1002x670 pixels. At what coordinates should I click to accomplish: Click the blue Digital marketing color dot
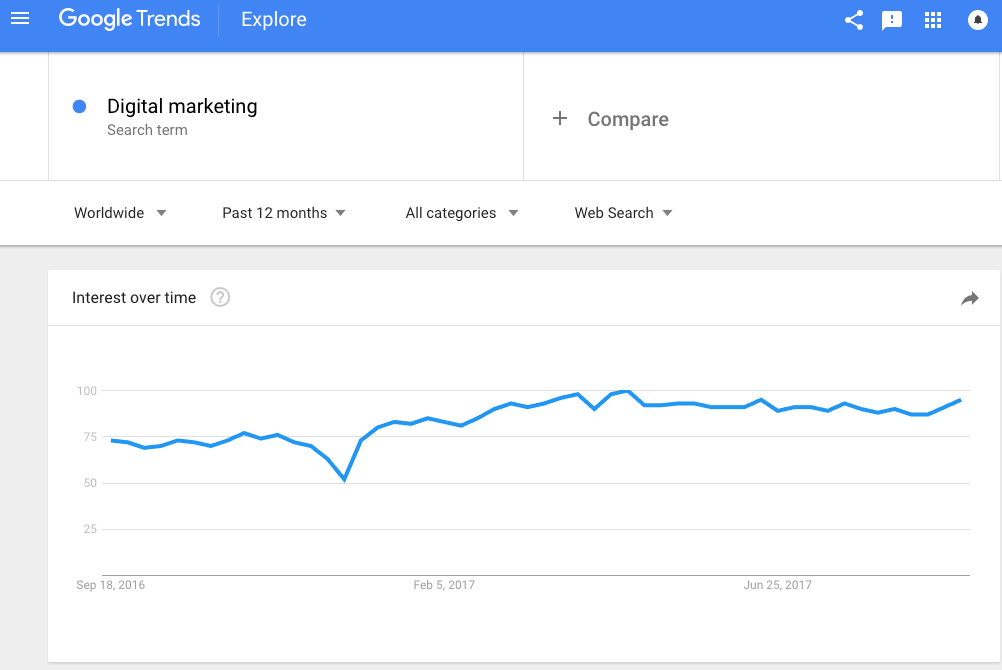[x=79, y=107]
